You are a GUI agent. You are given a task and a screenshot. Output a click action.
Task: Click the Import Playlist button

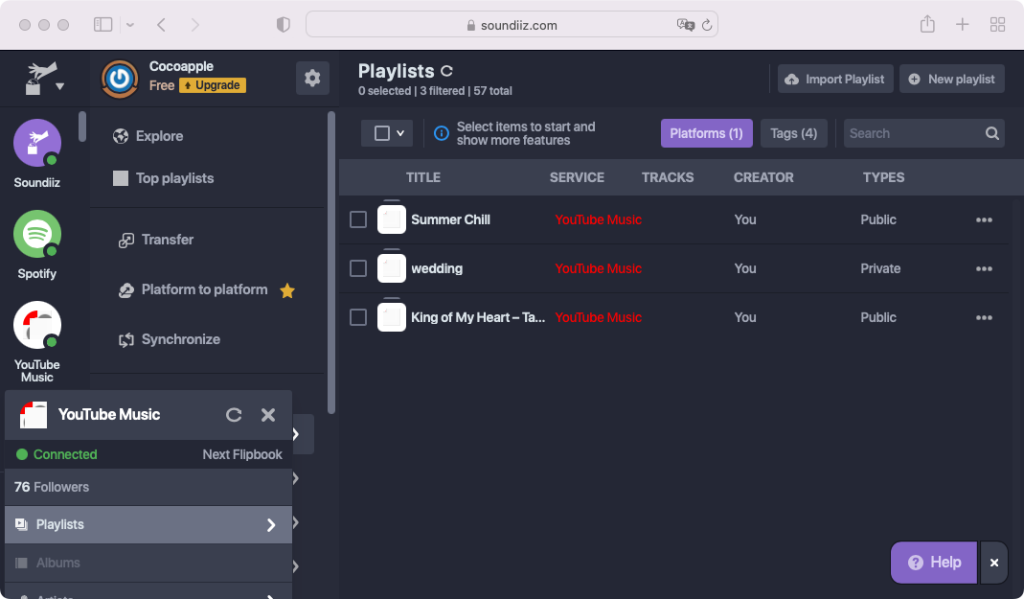(835, 79)
